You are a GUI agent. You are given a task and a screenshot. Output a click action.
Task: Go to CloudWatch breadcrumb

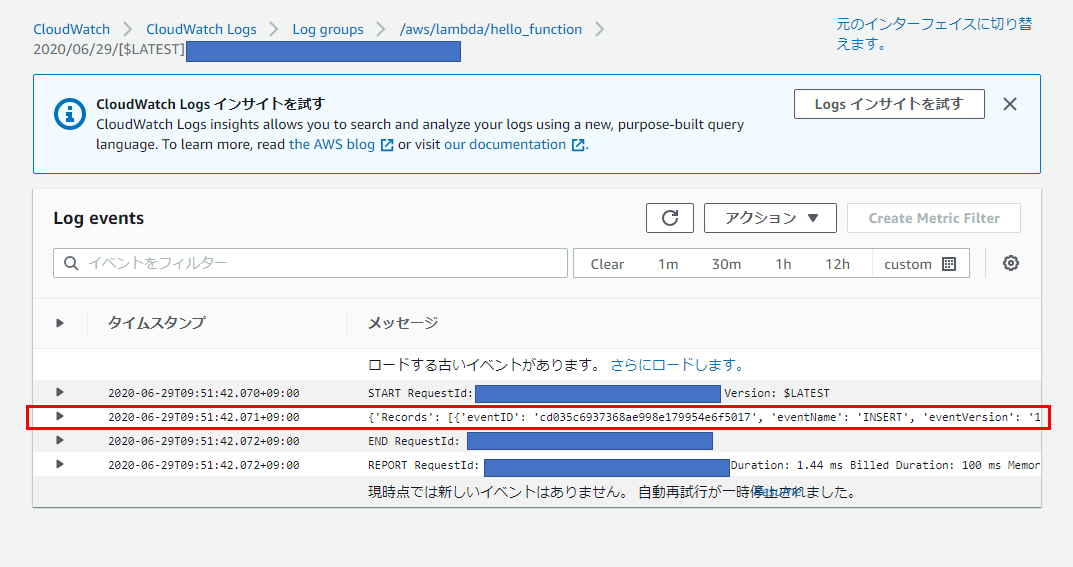(x=72, y=29)
